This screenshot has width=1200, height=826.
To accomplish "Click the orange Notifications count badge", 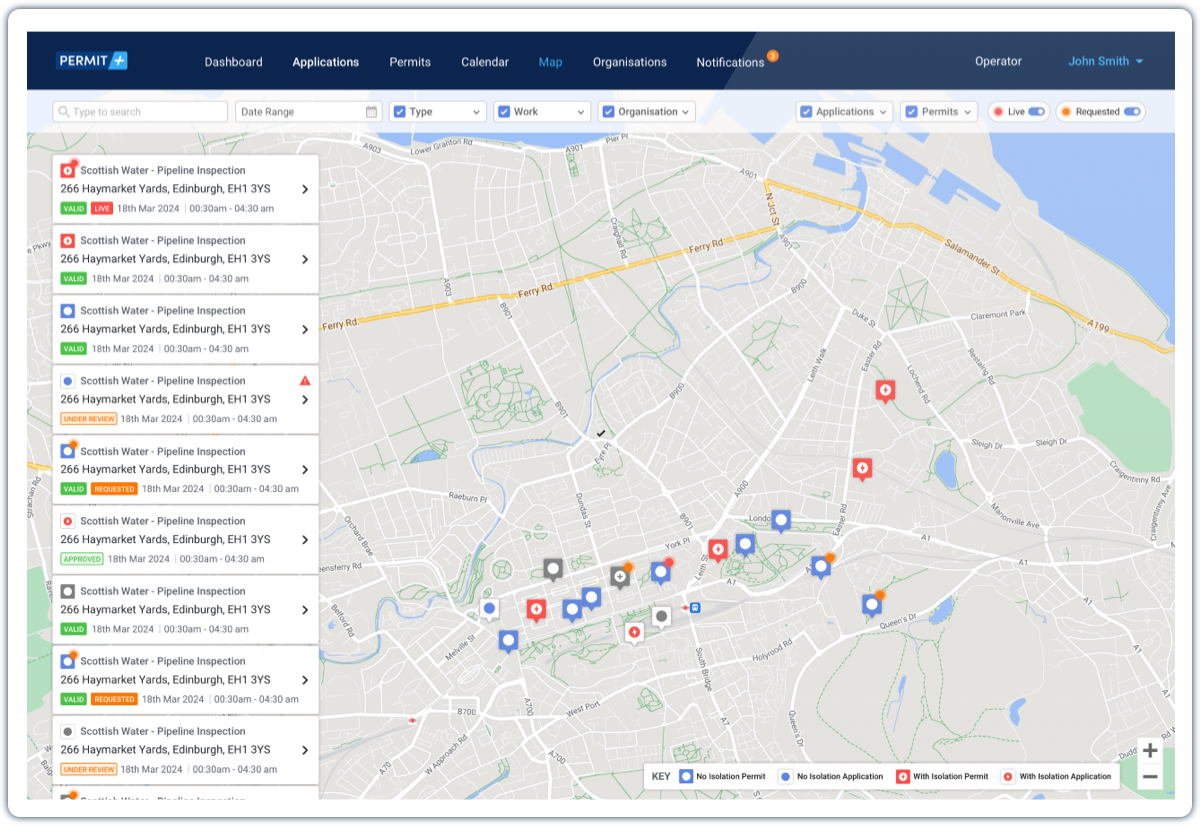I will (x=772, y=56).
